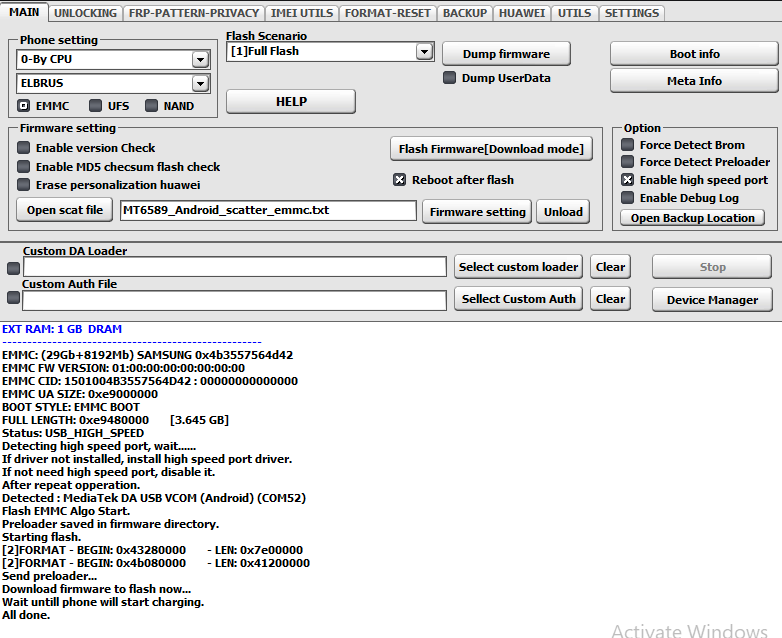Screen dimensions: 782x638
Task: Expand the Flash Scenario Full Flash dropdown
Action: click(x=424, y=51)
